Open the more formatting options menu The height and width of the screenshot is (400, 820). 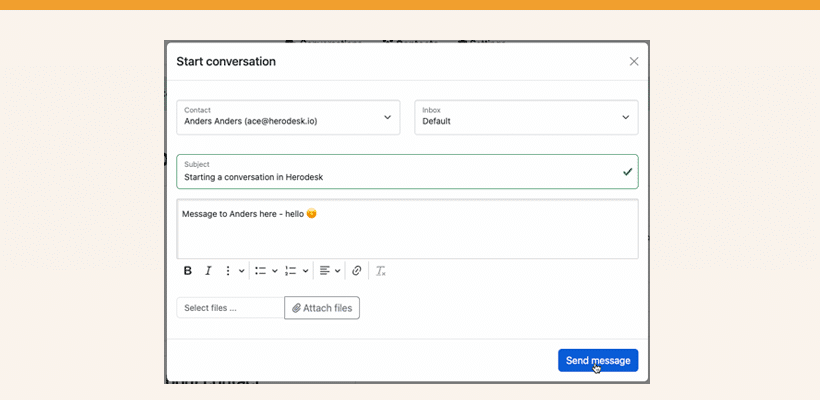[x=227, y=271]
